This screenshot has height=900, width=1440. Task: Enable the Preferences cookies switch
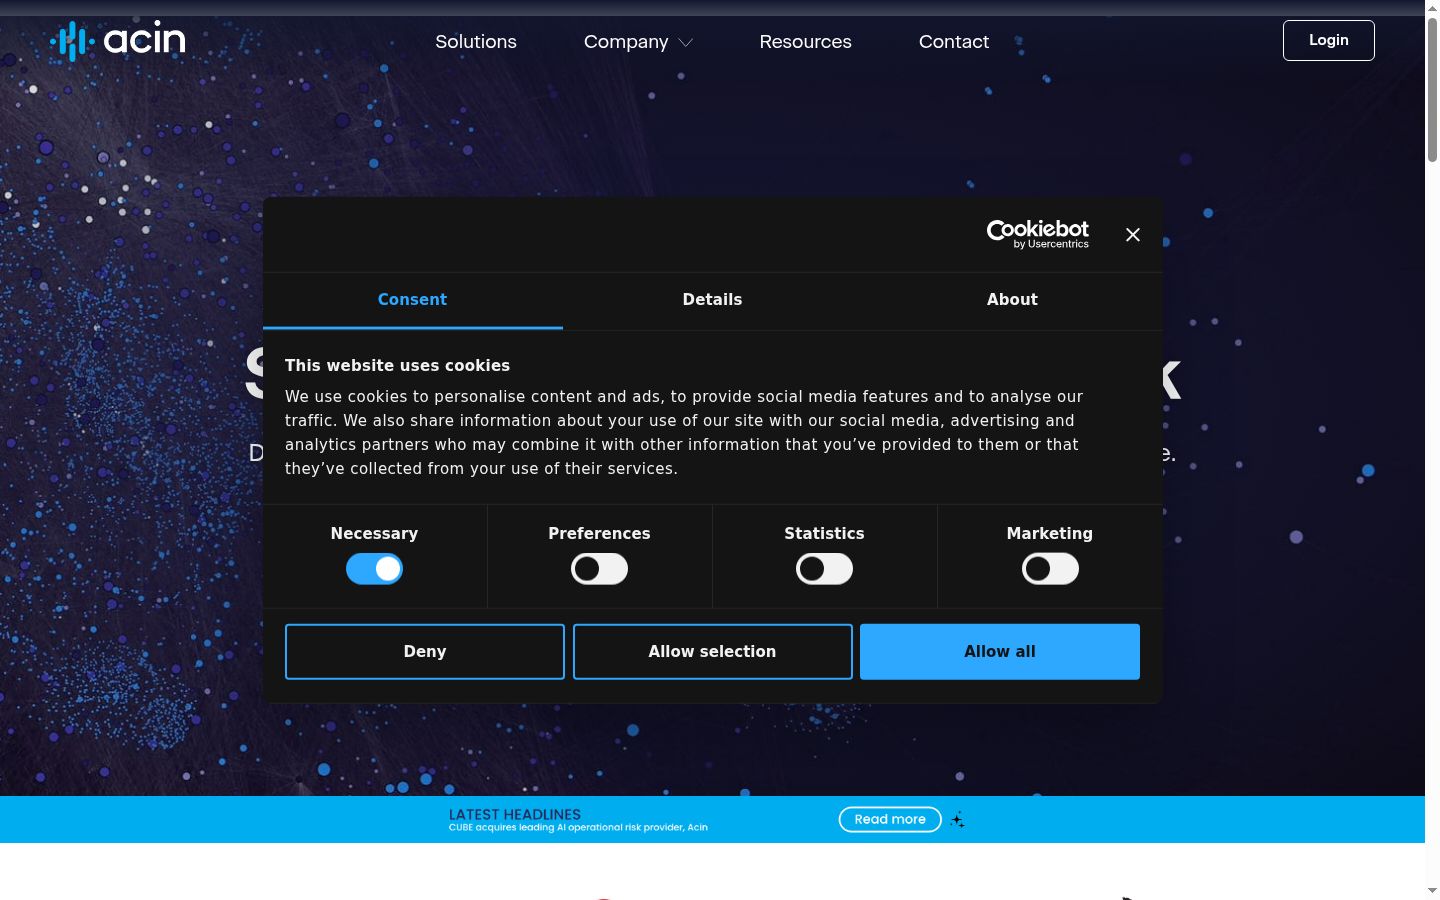coord(599,569)
